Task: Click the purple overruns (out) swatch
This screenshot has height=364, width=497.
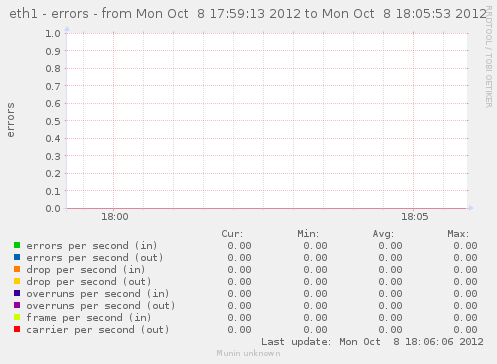Action: point(17,305)
